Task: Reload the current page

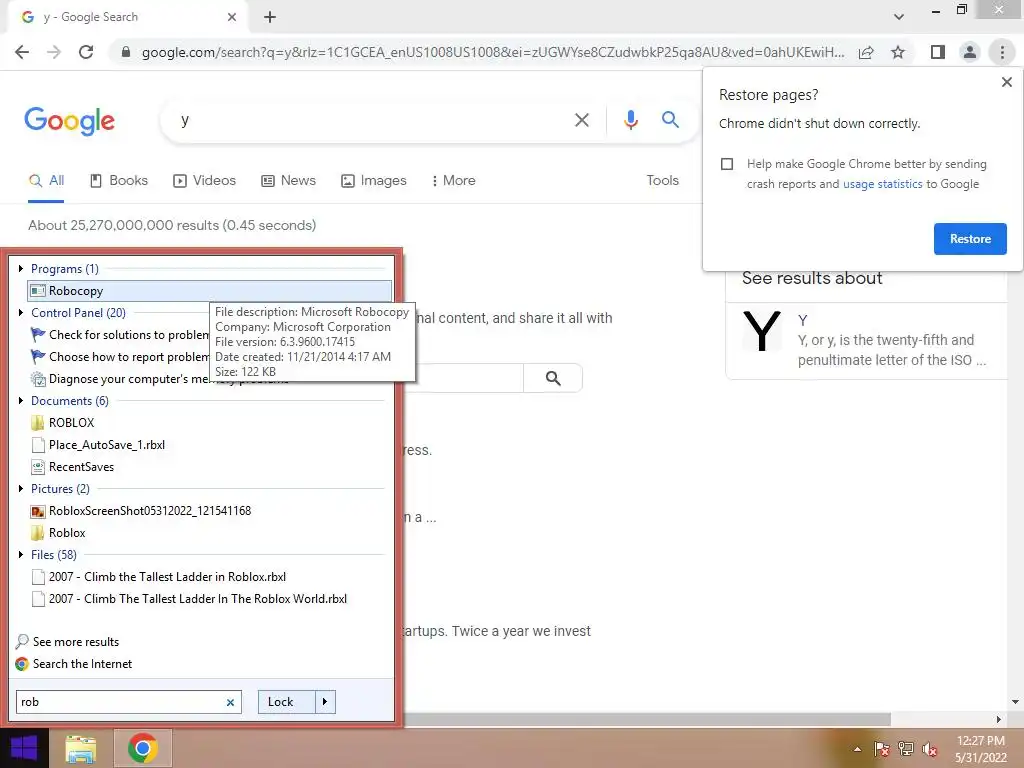Action: (86, 52)
